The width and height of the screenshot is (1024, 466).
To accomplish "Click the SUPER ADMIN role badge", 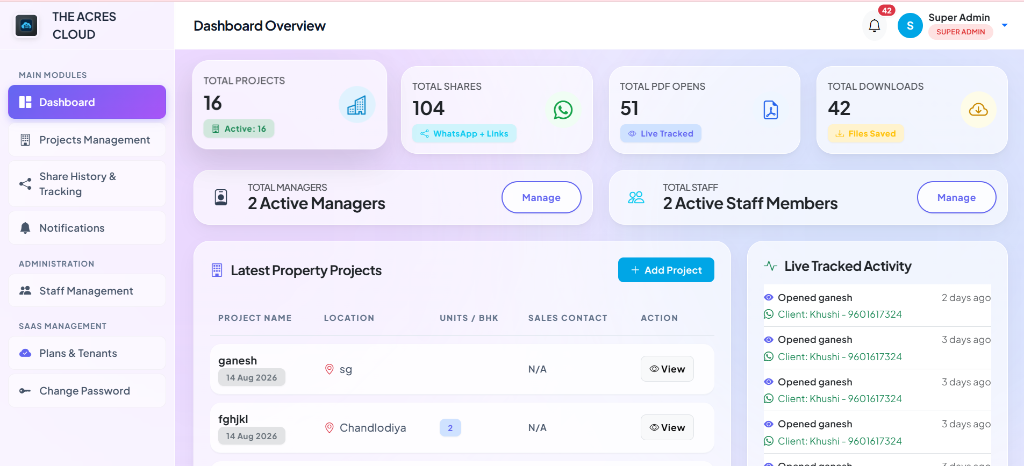I will click(x=961, y=32).
